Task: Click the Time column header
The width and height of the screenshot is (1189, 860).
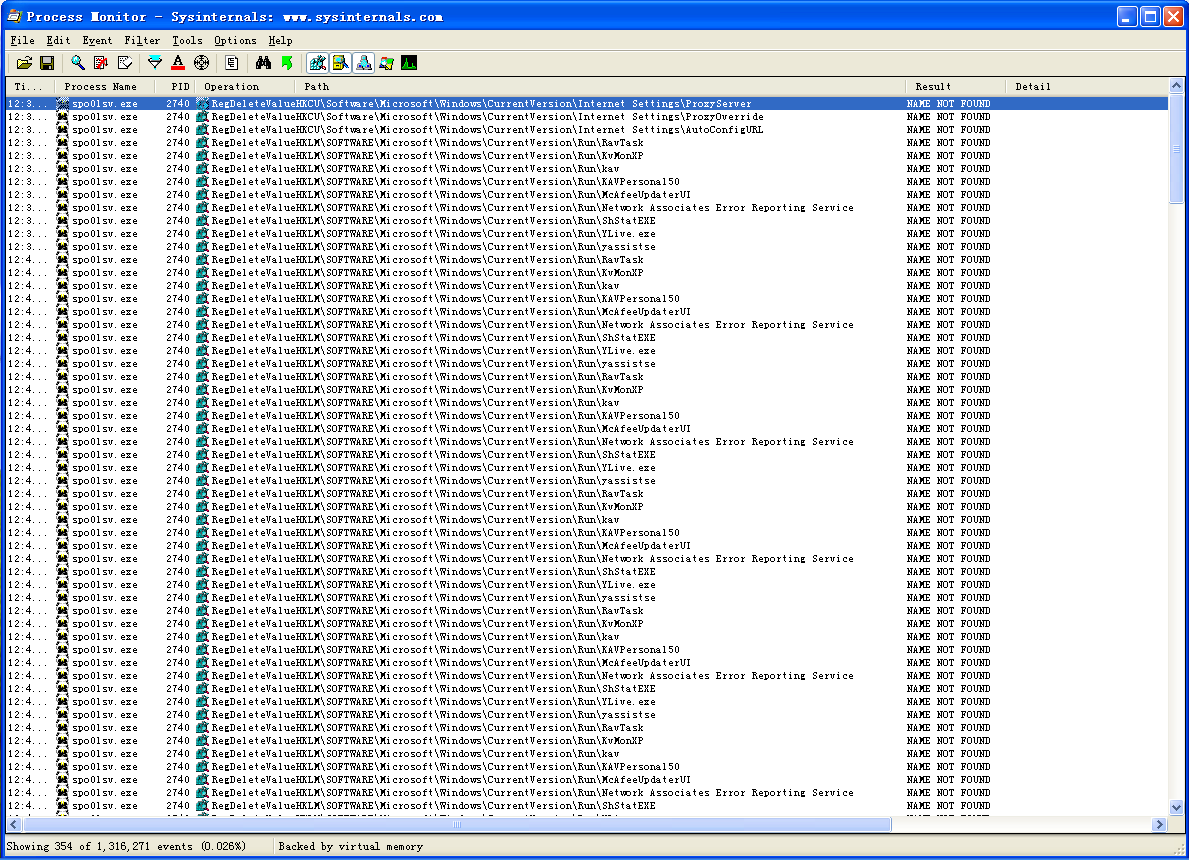Action: pyautogui.click(x=29, y=86)
